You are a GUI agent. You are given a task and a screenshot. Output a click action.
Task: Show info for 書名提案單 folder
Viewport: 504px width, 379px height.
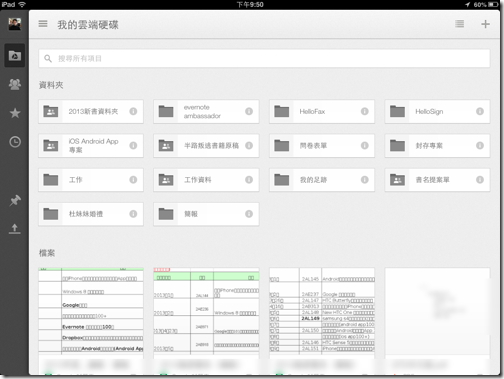click(x=480, y=180)
